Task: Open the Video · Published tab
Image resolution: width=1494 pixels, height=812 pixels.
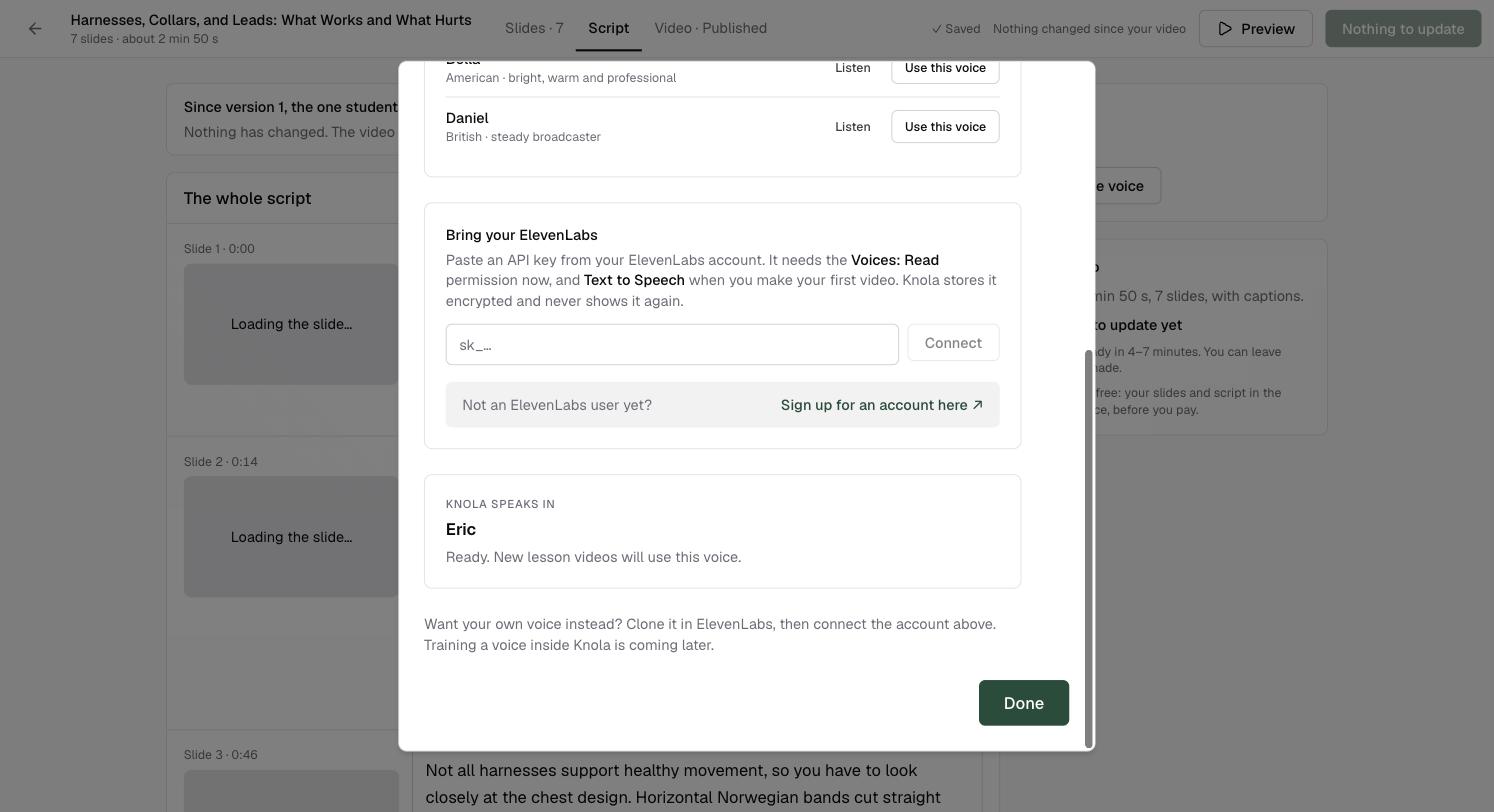Action: click(711, 28)
